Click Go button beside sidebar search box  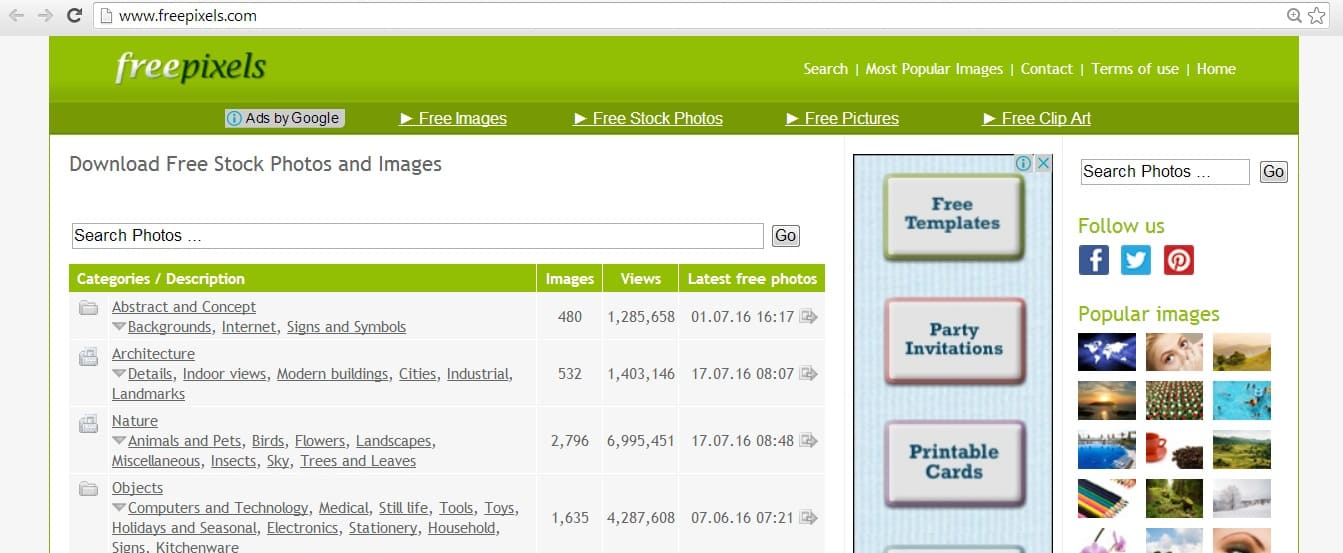(x=1273, y=172)
